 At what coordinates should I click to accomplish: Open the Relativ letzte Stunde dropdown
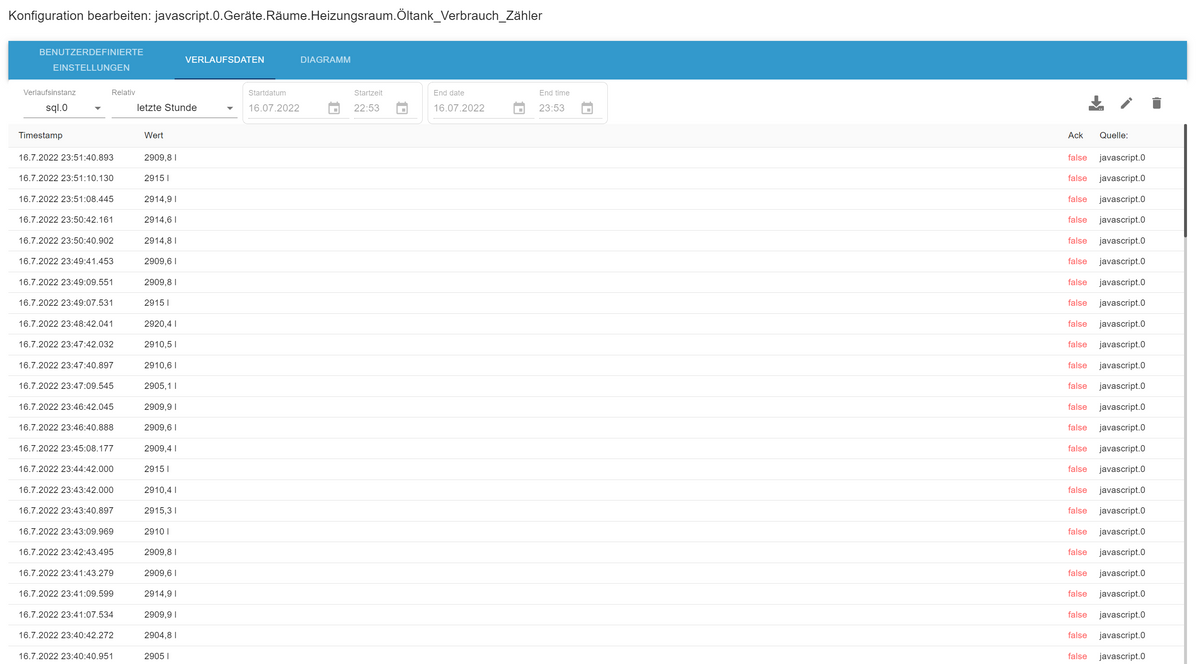click(174, 108)
